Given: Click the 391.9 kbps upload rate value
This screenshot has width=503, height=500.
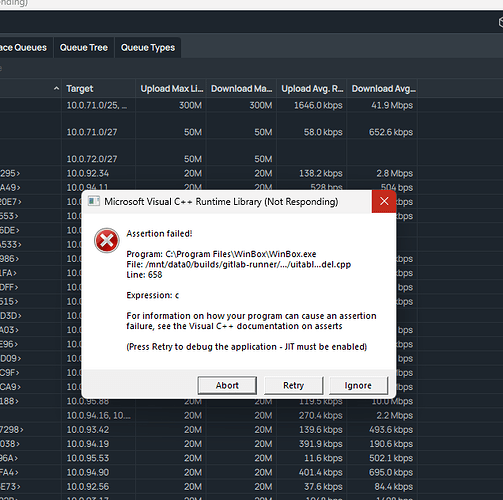Looking at the screenshot, I should click(320, 444).
